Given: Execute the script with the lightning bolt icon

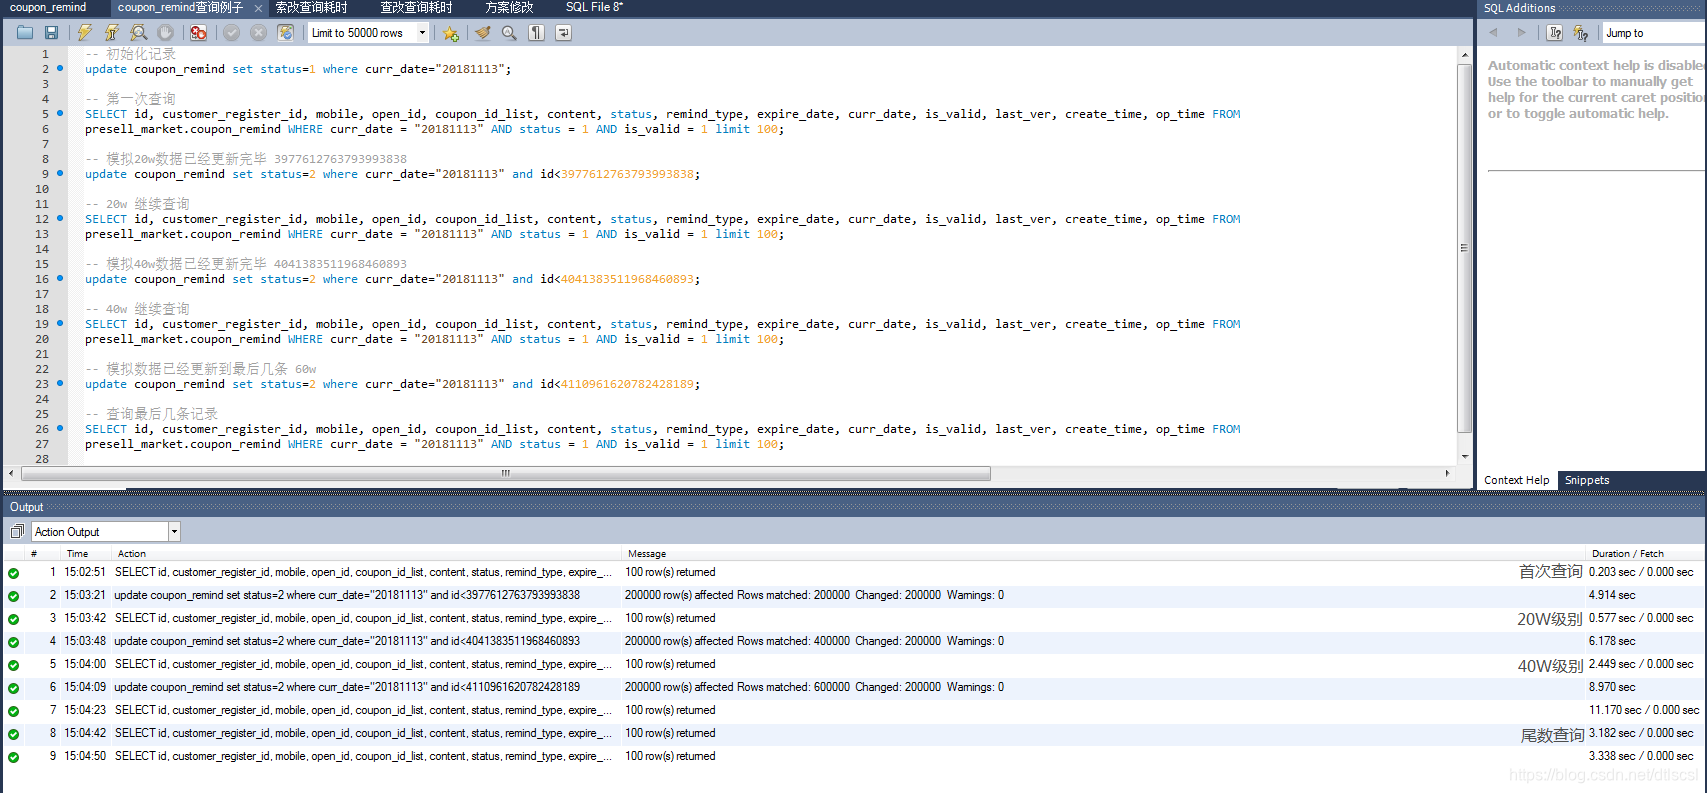Looking at the screenshot, I should 85,33.
